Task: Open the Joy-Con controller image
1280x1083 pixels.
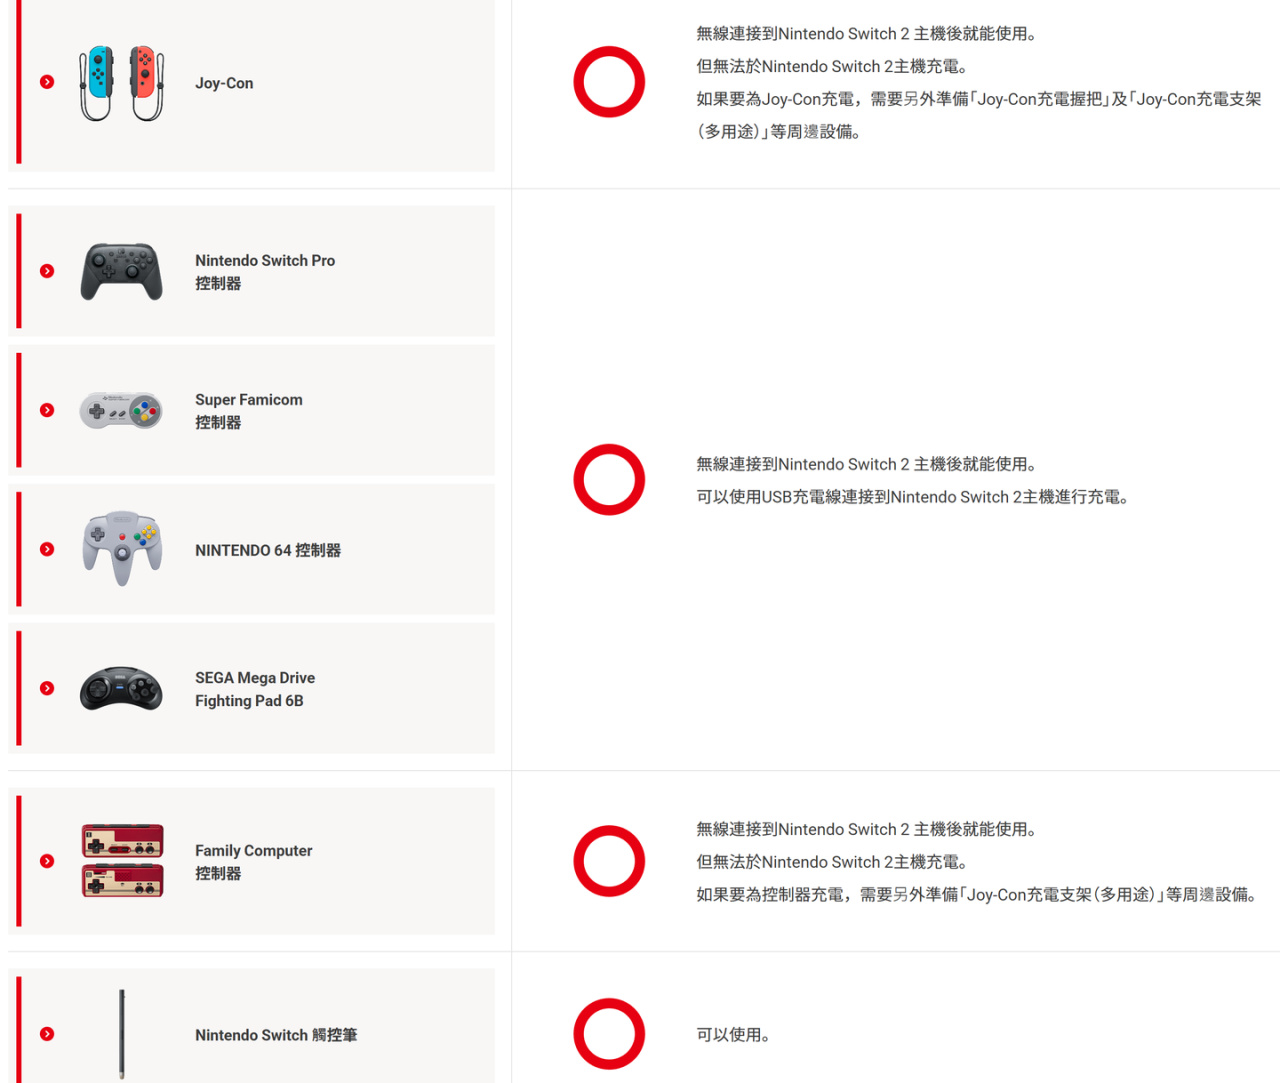Action: coord(122,83)
